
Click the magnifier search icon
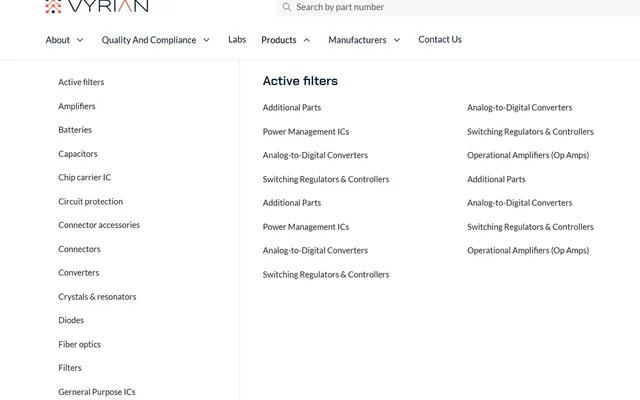[287, 7]
